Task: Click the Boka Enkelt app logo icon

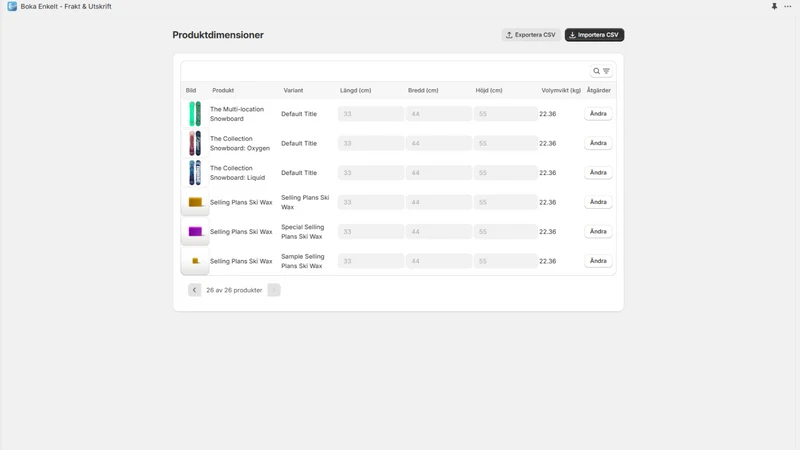Action: (12, 6)
